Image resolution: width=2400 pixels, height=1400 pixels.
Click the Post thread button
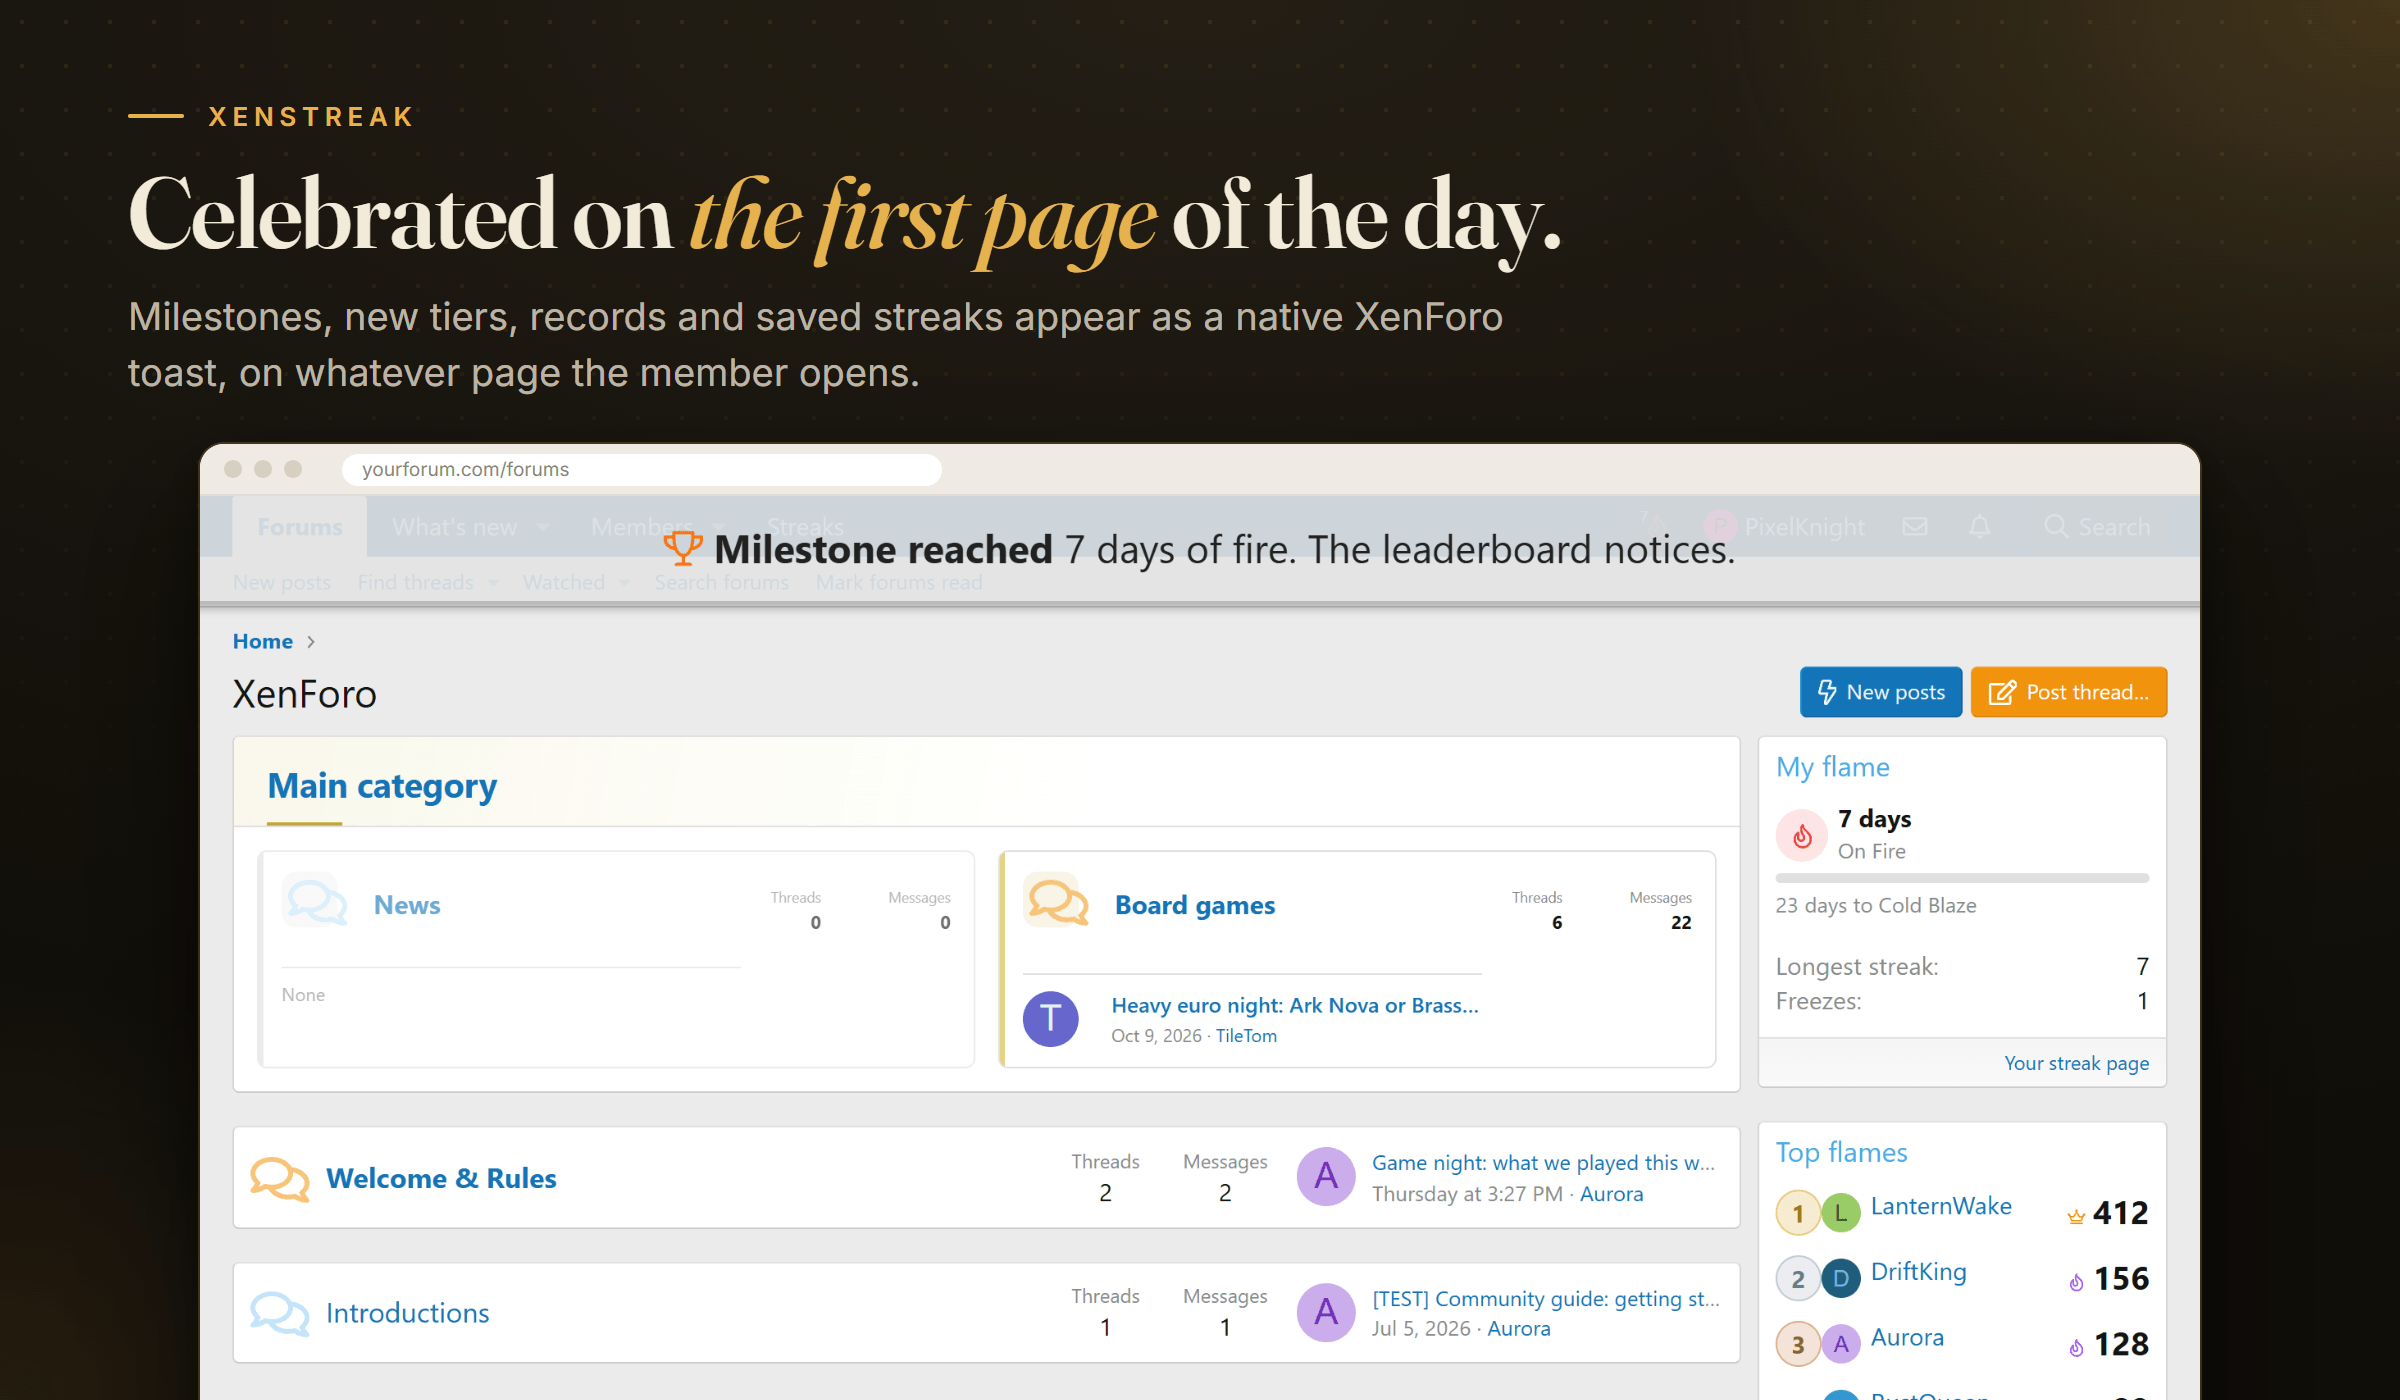(x=2069, y=692)
